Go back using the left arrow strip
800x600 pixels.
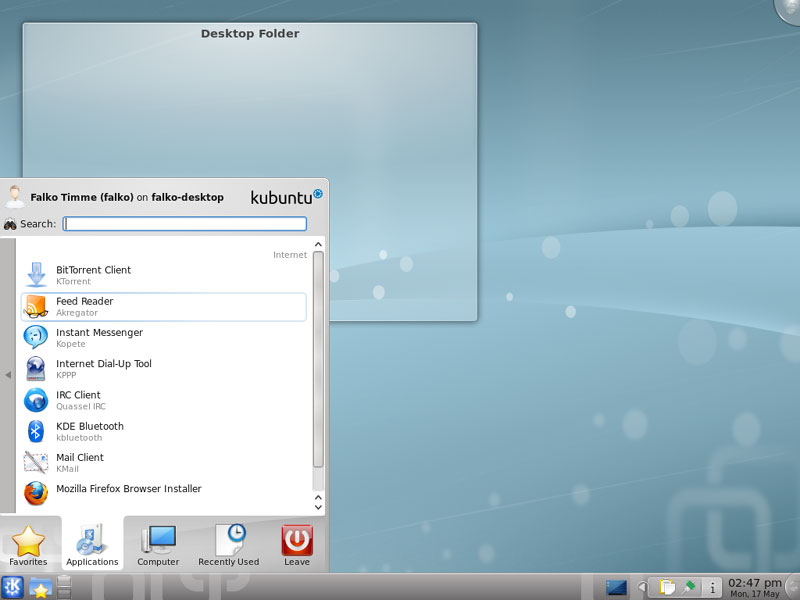(8, 375)
